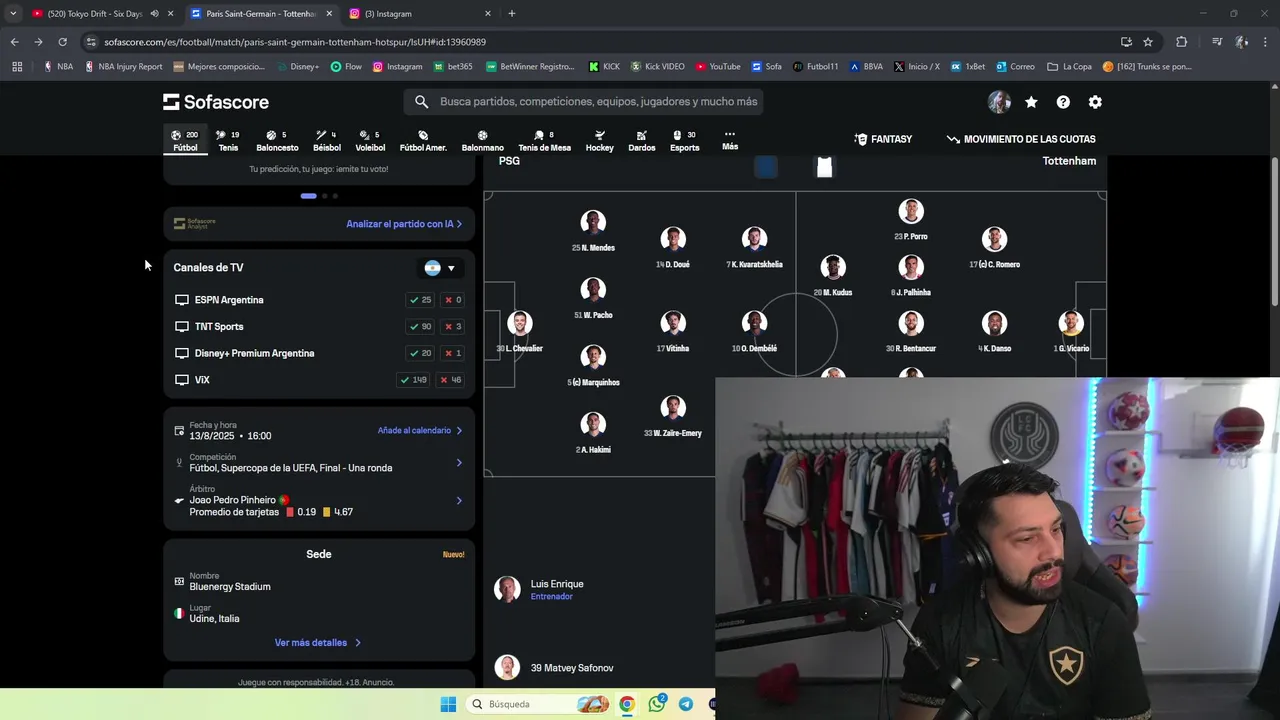The image size is (1280, 720).
Task: Bookmark this page with the star icon
Action: [x=1148, y=42]
